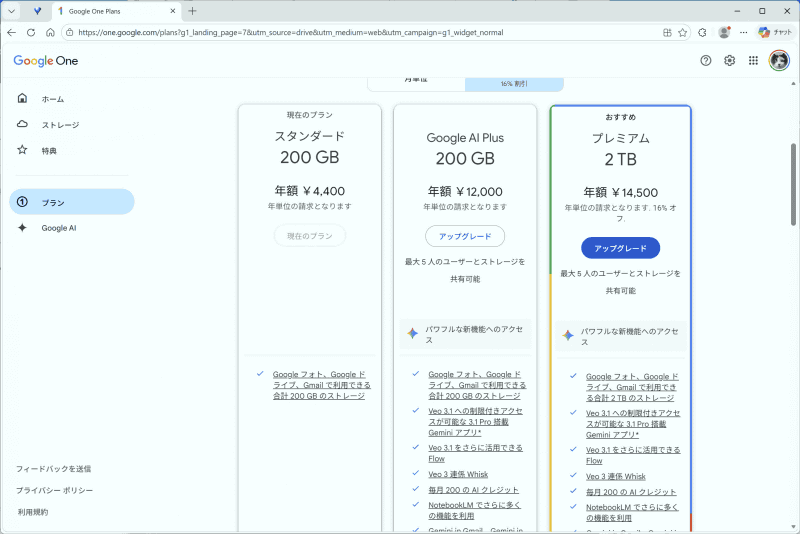Open フィードバックを送信 link

[x=54, y=469]
